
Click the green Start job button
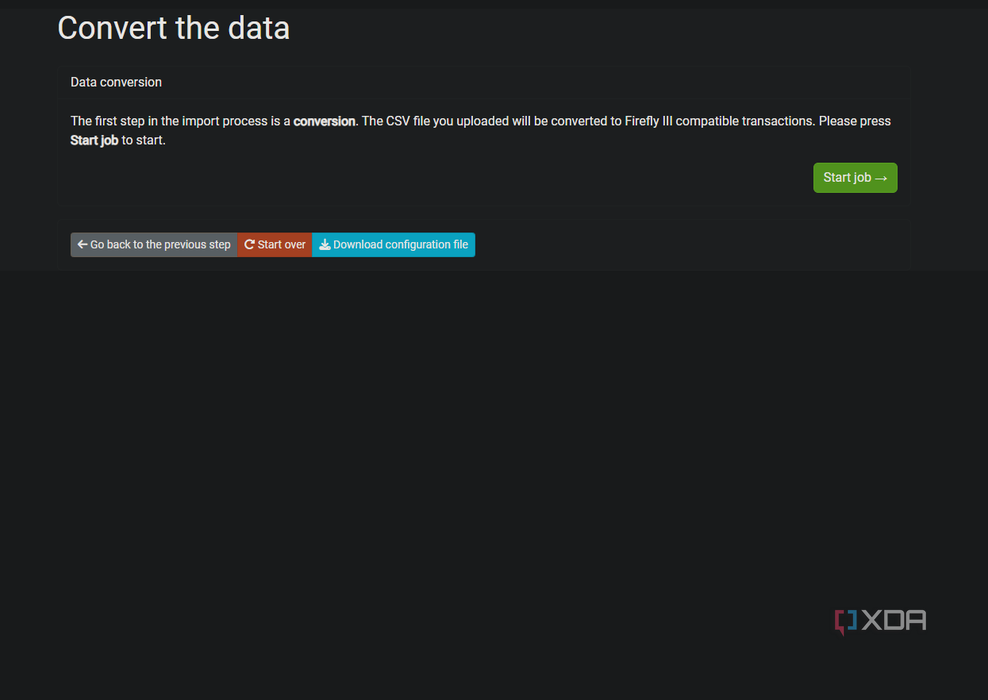click(855, 178)
